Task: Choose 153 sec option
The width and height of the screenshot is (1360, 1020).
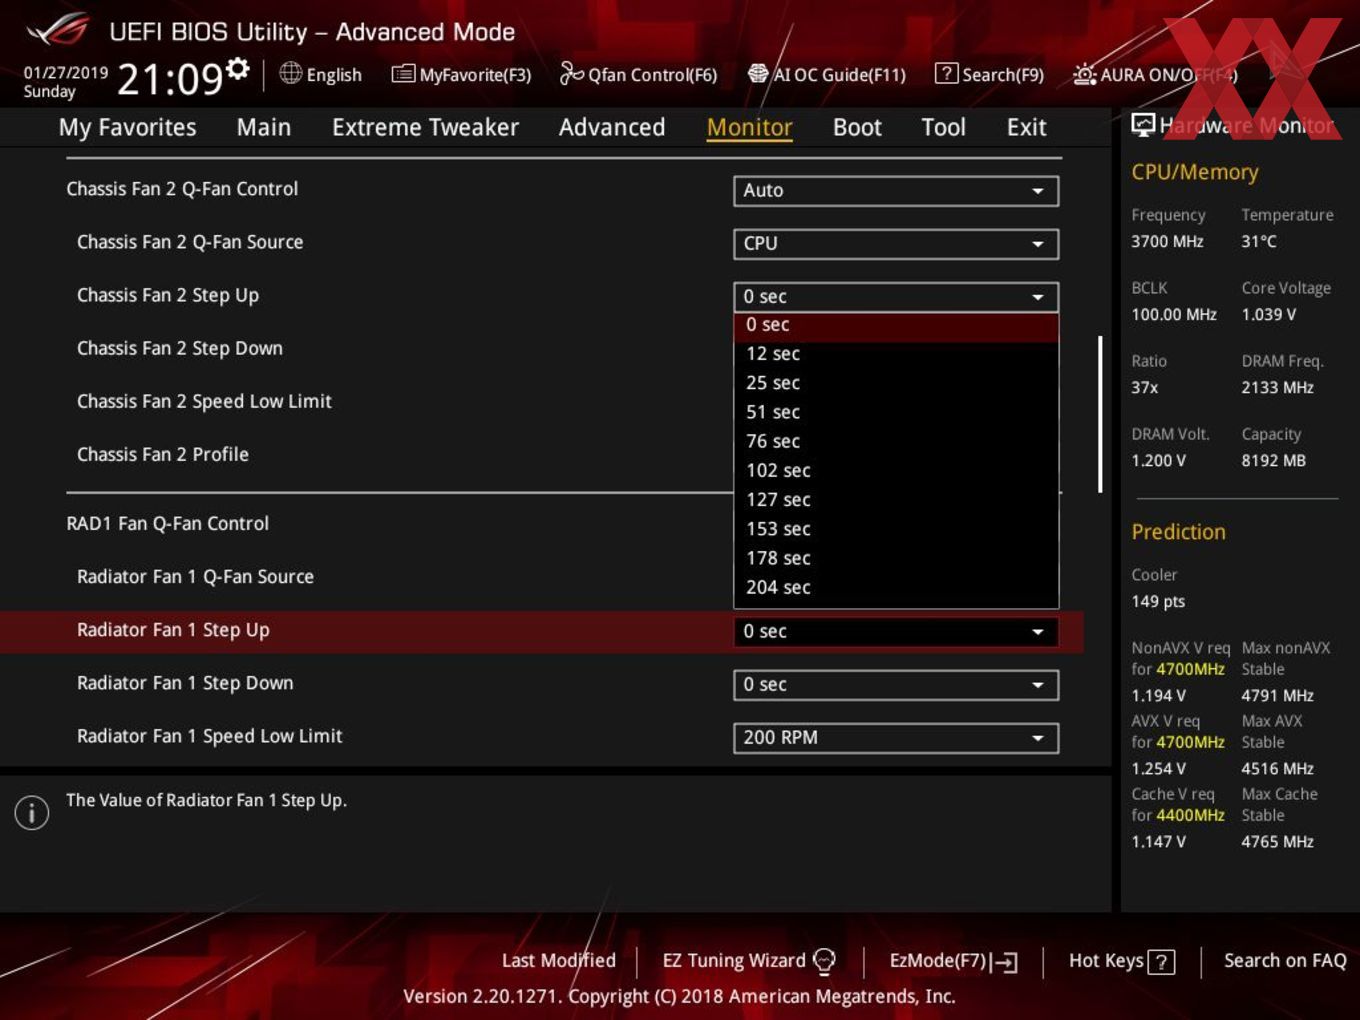Action: pos(896,529)
